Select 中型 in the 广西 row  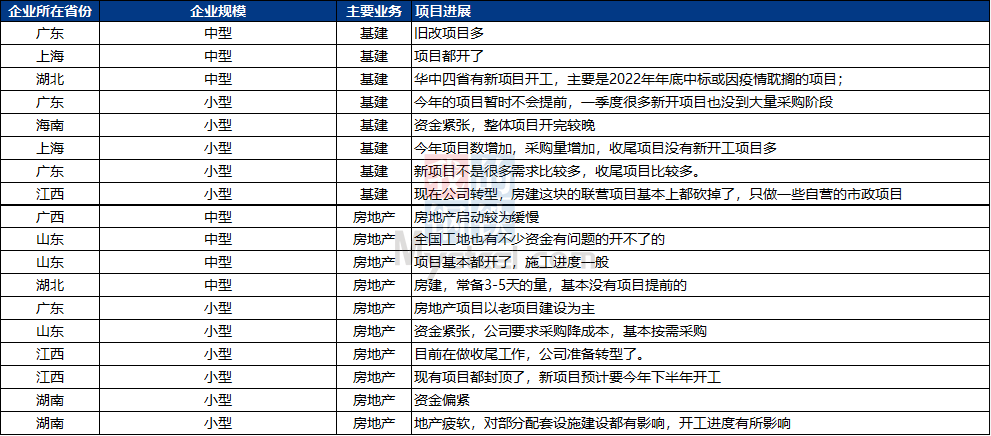218,217
